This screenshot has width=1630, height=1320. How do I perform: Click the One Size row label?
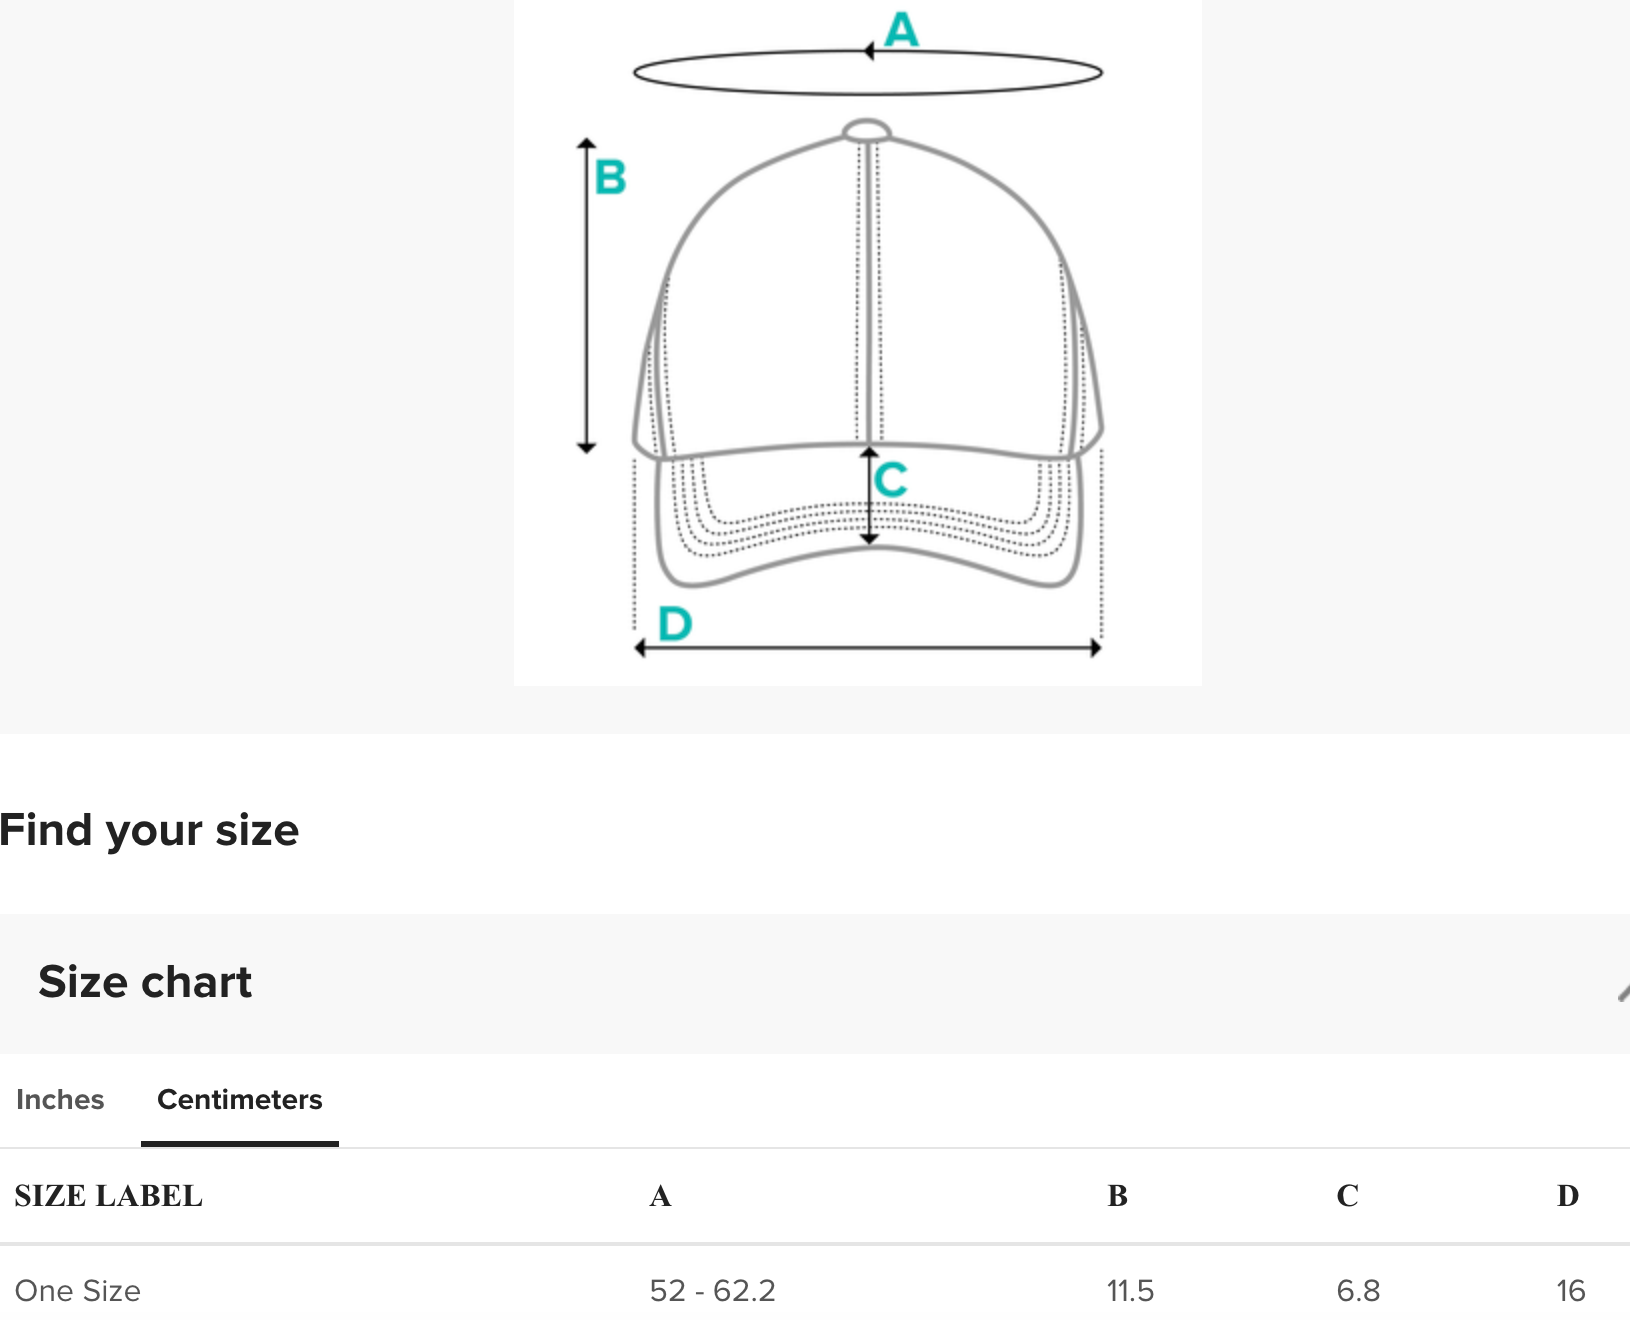78,1290
